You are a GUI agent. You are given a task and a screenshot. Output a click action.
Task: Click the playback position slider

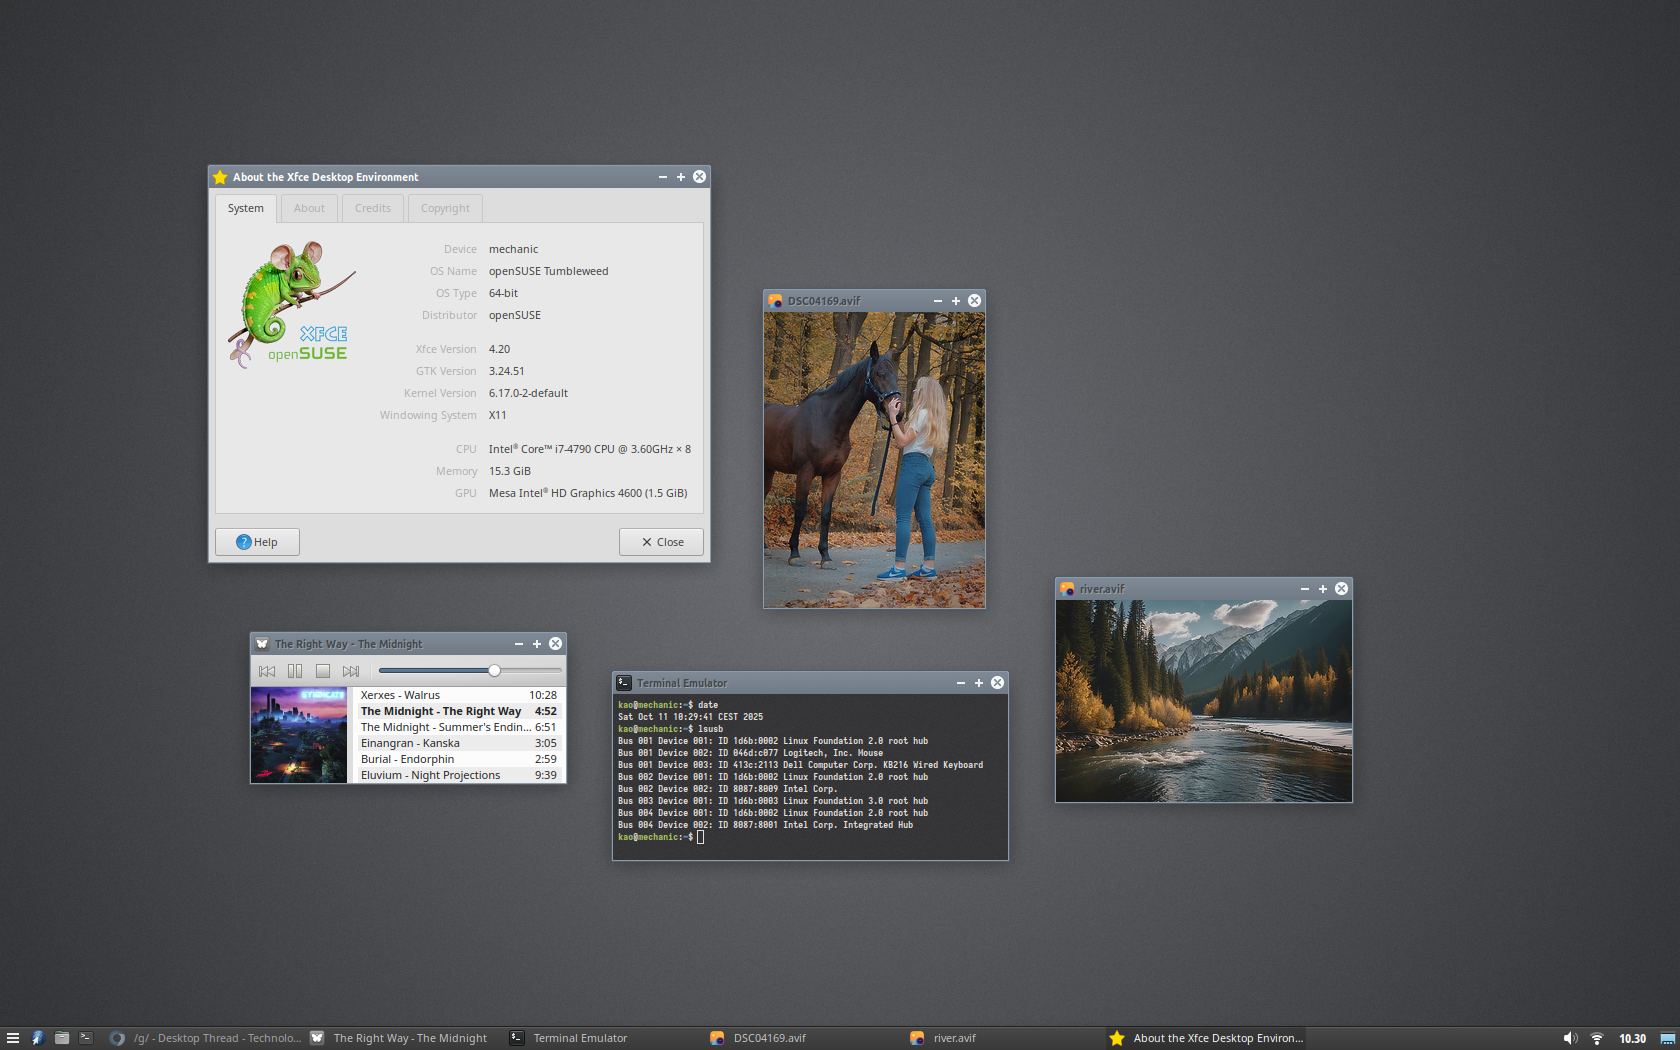(x=494, y=671)
